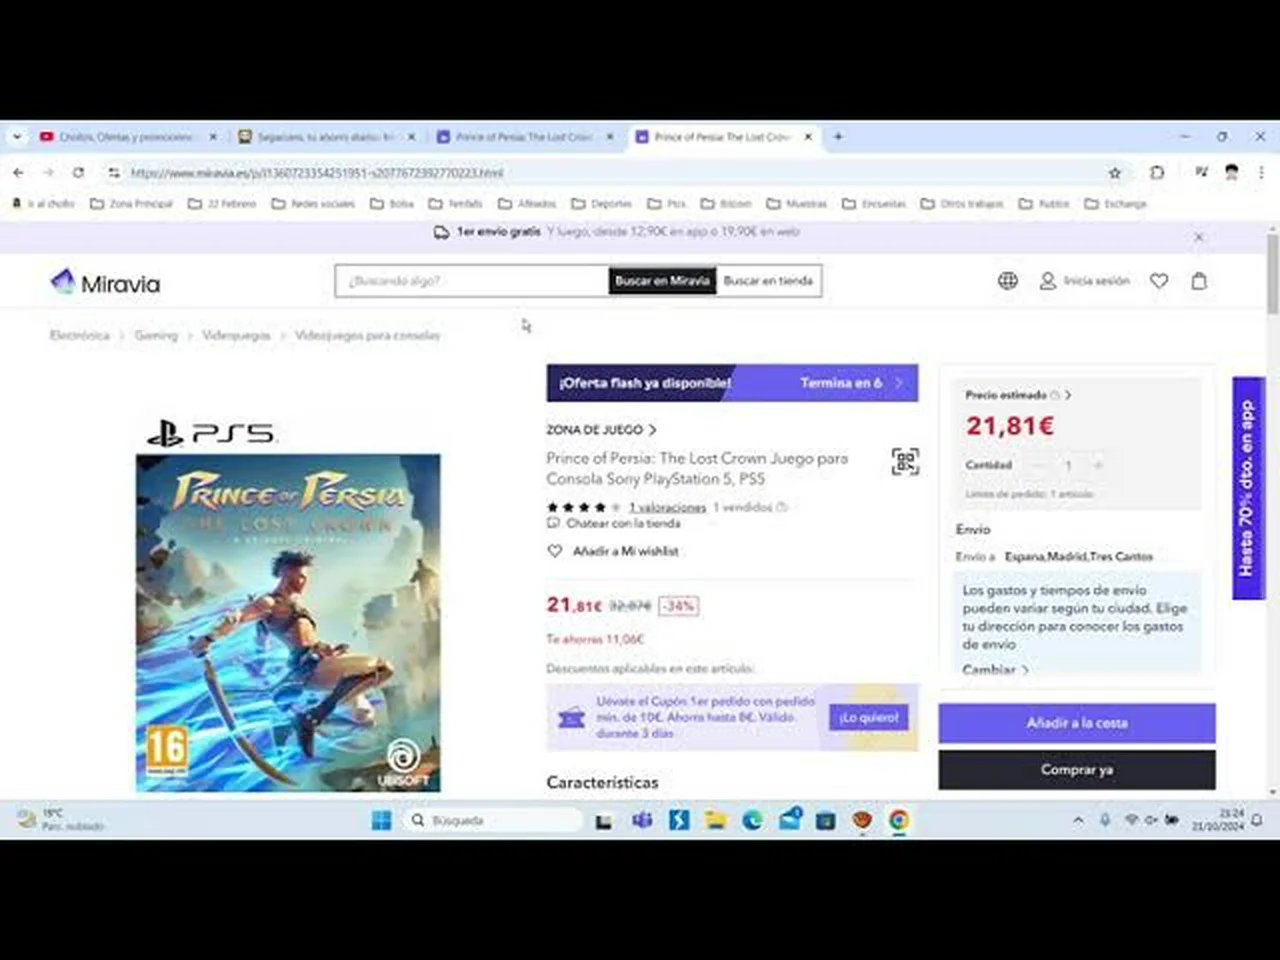The image size is (1280, 960).
Task: Click the Chrome icon in the taskbar
Action: pos(899,820)
